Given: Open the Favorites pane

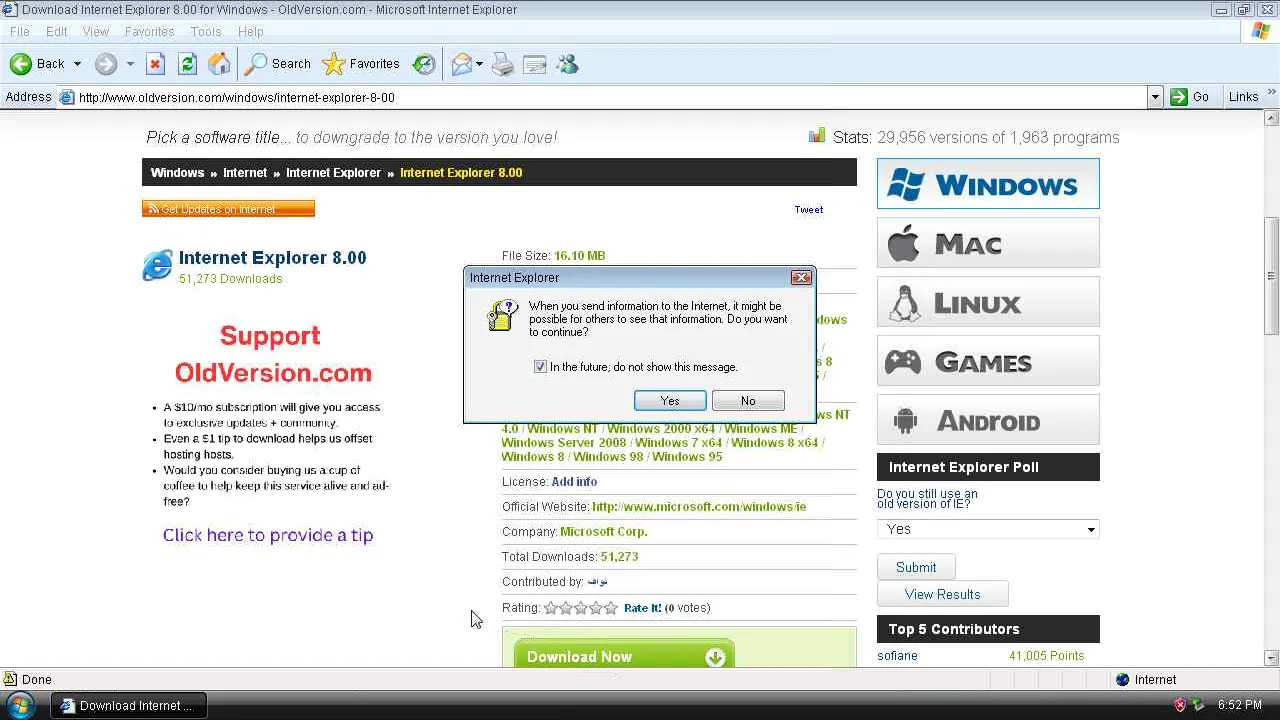Looking at the screenshot, I should 361,64.
